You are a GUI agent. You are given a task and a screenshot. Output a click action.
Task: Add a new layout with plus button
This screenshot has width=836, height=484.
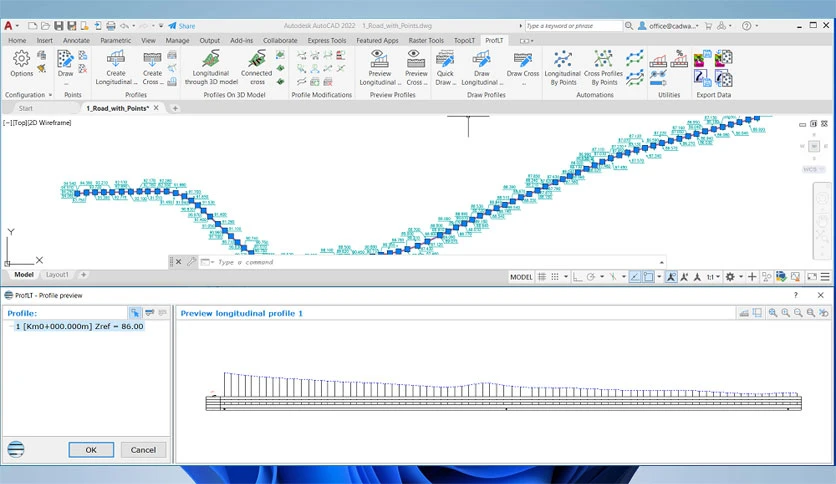(83, 275)
